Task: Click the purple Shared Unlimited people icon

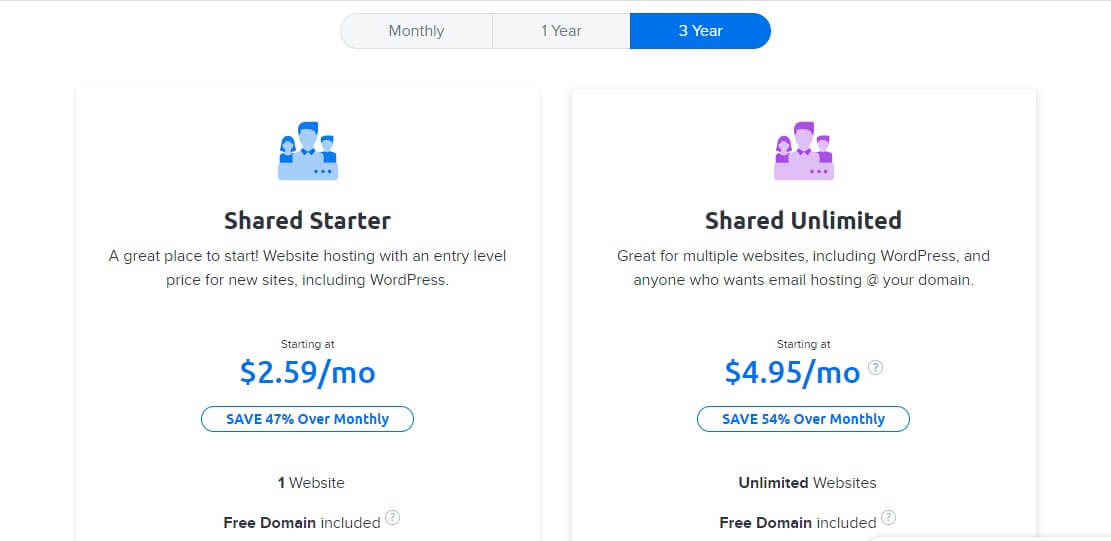Action: pos(803,150)
